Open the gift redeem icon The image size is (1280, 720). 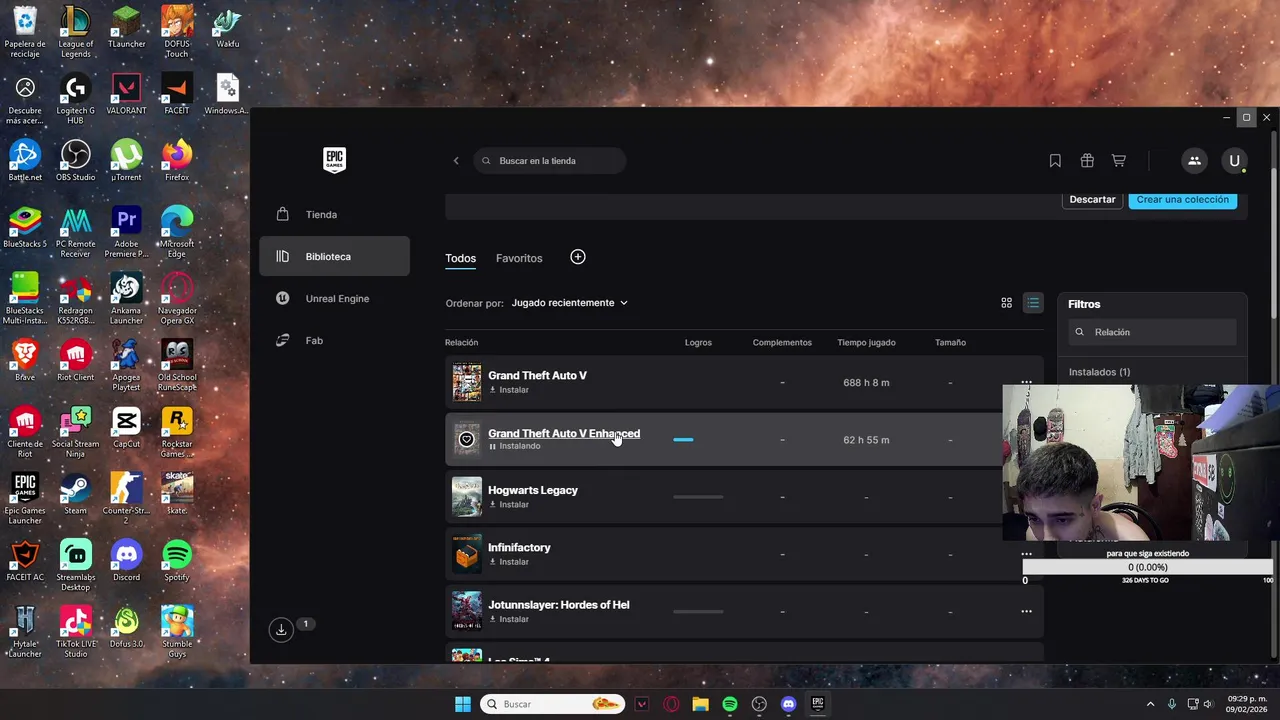[1087, 161]
